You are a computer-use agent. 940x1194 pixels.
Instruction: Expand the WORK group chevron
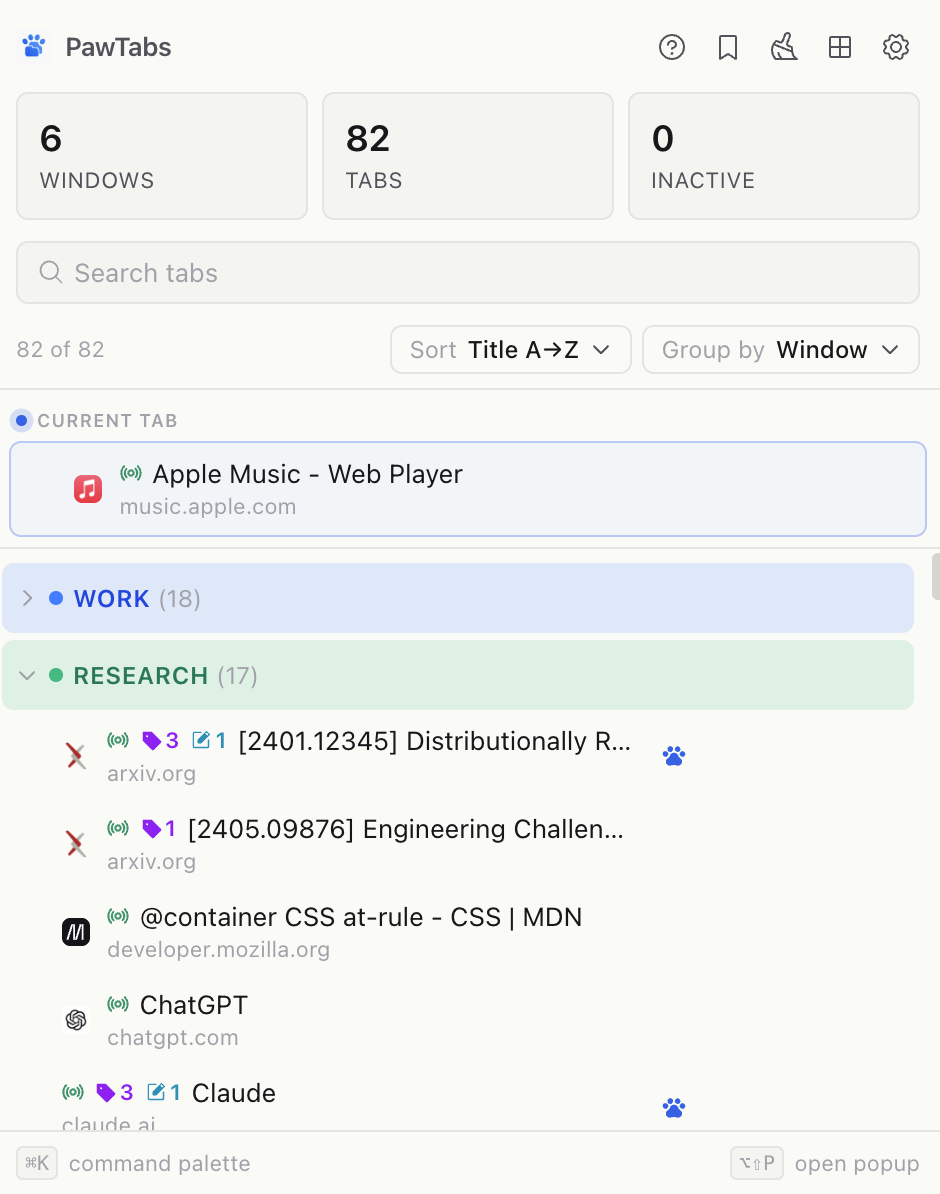[27, 598]
